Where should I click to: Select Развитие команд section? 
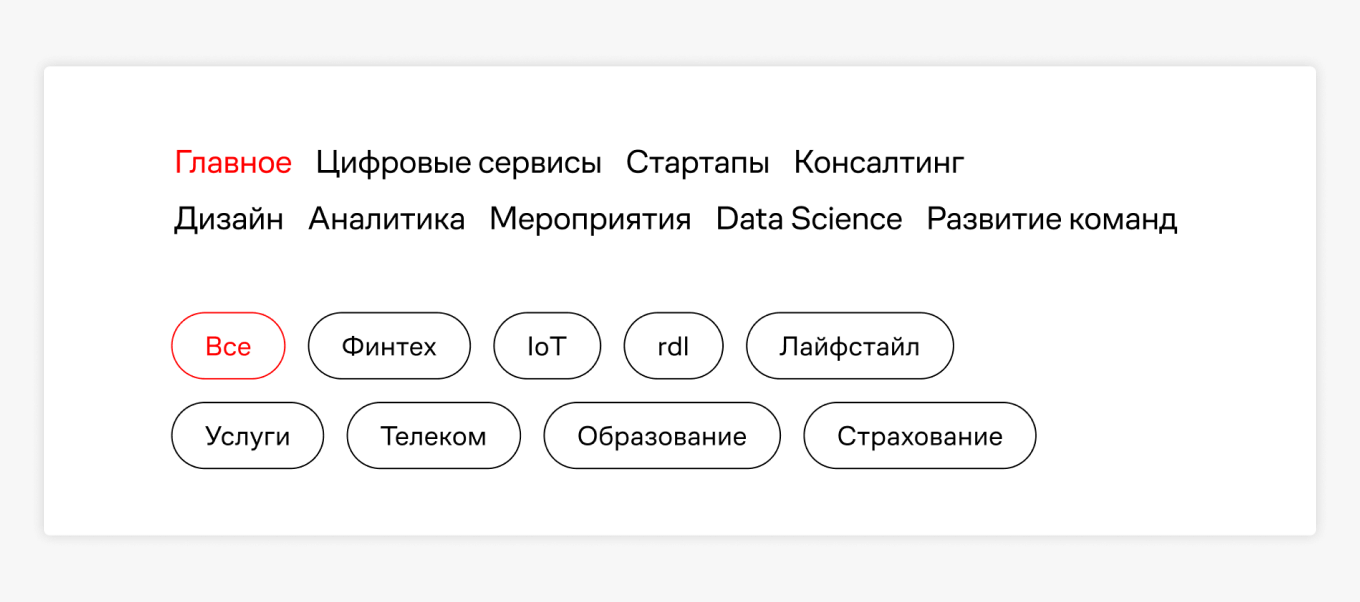pos(1050,219)
